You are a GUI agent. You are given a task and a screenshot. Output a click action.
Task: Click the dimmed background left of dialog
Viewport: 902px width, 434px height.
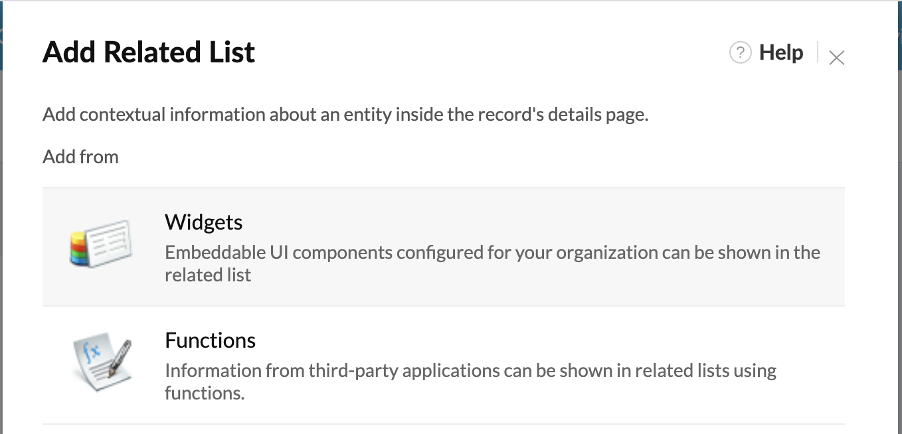tap(1, 230)
